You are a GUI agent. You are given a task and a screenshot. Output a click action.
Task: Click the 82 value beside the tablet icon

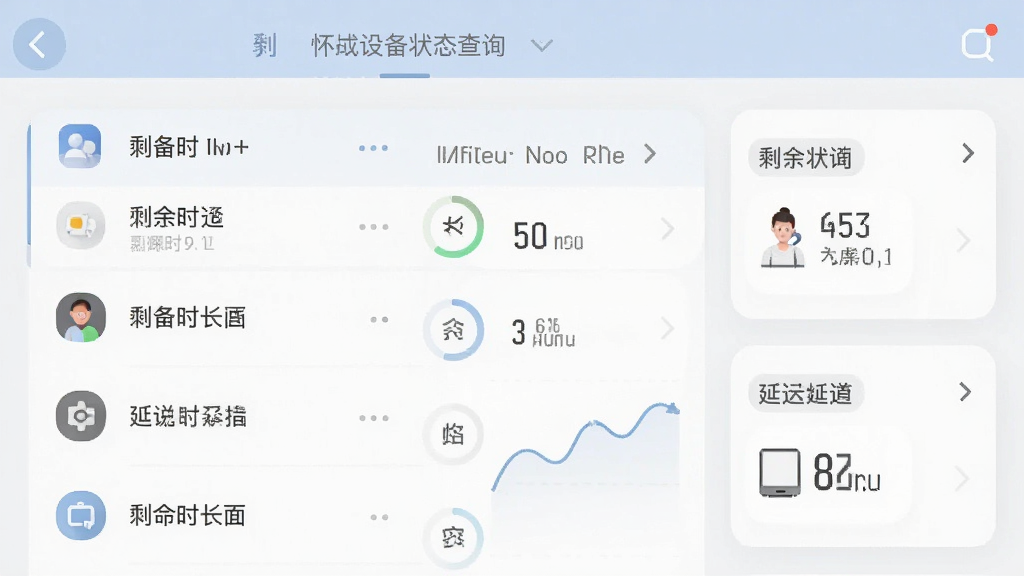coord(833,472)
